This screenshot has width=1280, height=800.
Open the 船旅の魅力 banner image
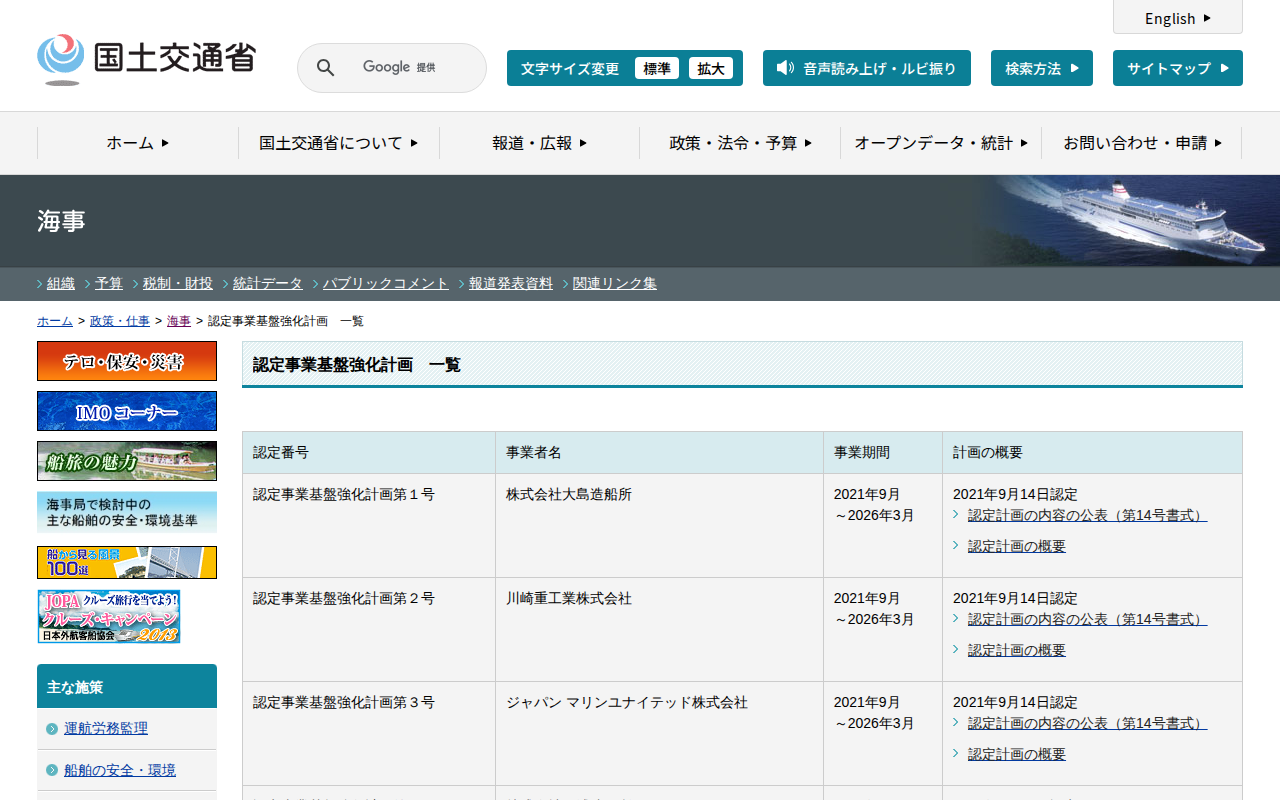127,461
